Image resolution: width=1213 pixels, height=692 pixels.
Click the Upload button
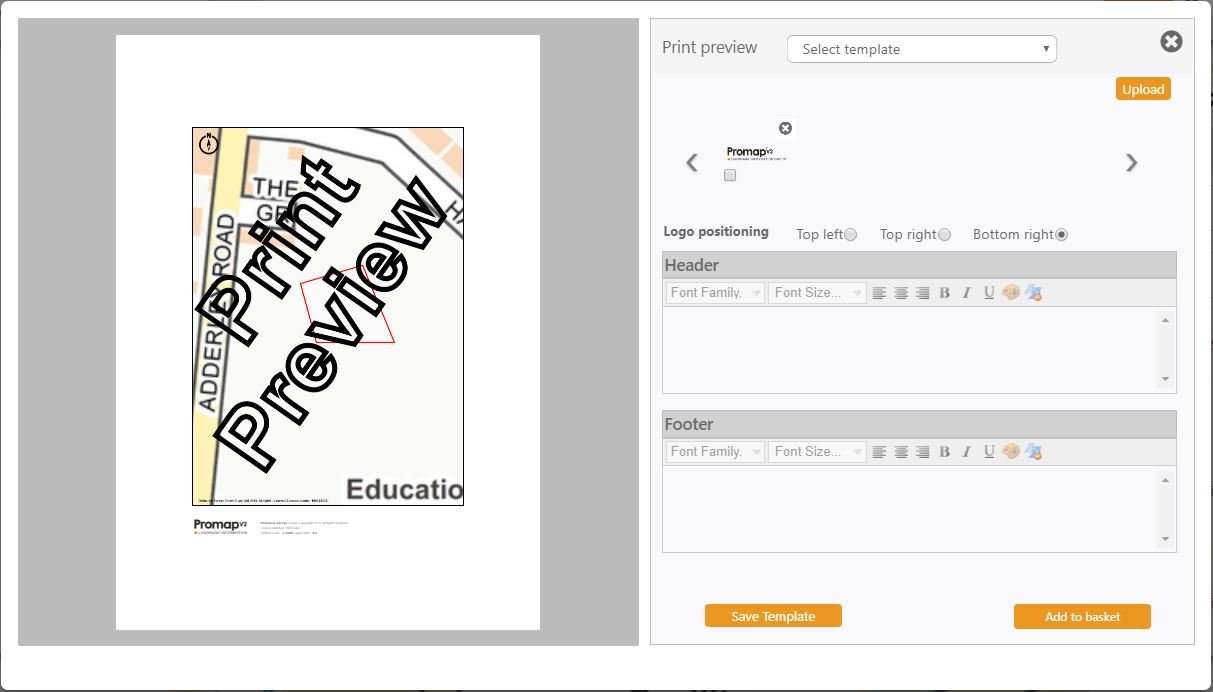(1143, 89)
